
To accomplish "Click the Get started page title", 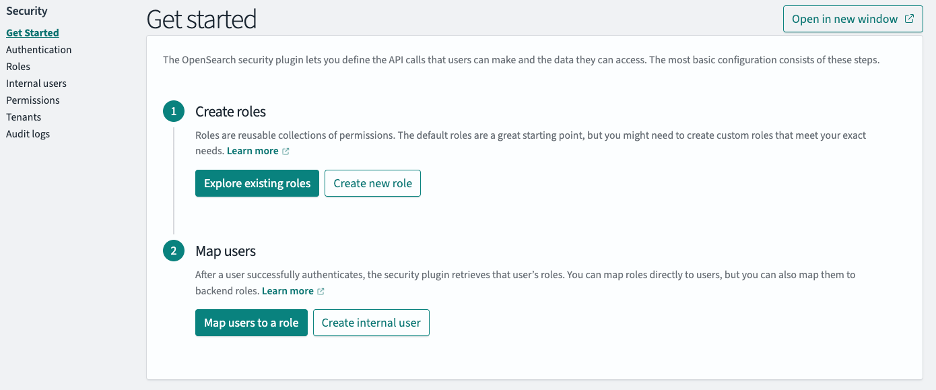I will pos(201,20).
